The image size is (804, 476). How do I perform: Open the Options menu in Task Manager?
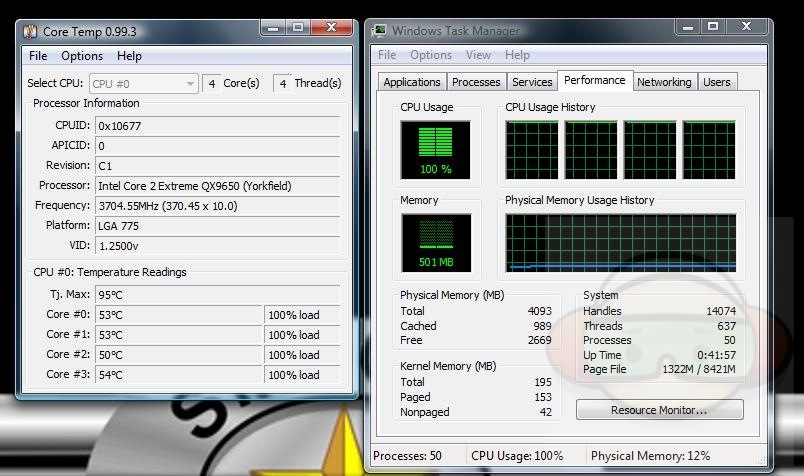[431, 55]
